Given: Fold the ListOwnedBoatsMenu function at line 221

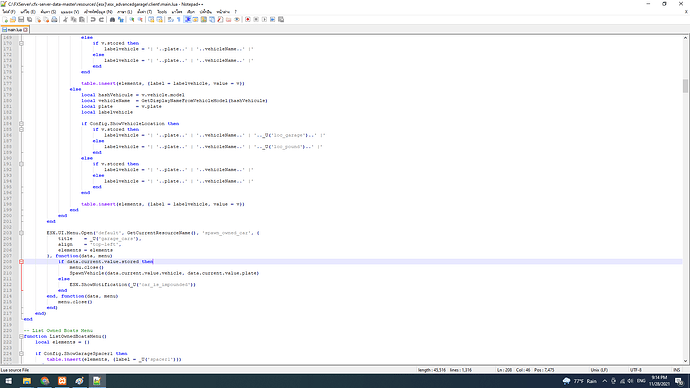Looking at the screenshot, I should pos(21,336).
